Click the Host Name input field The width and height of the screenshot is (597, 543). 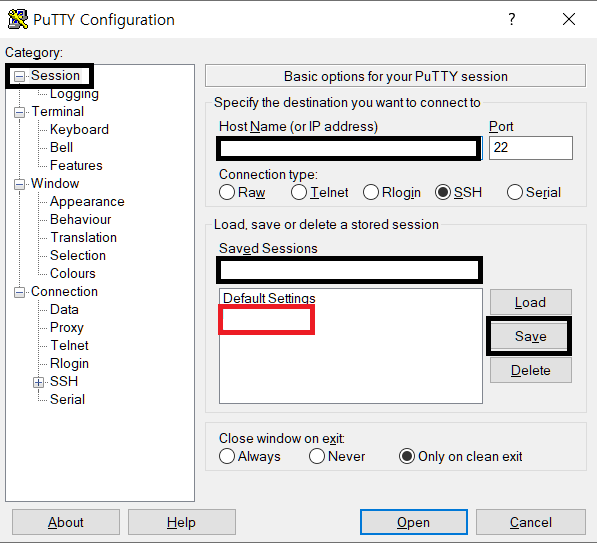[349, 148]
